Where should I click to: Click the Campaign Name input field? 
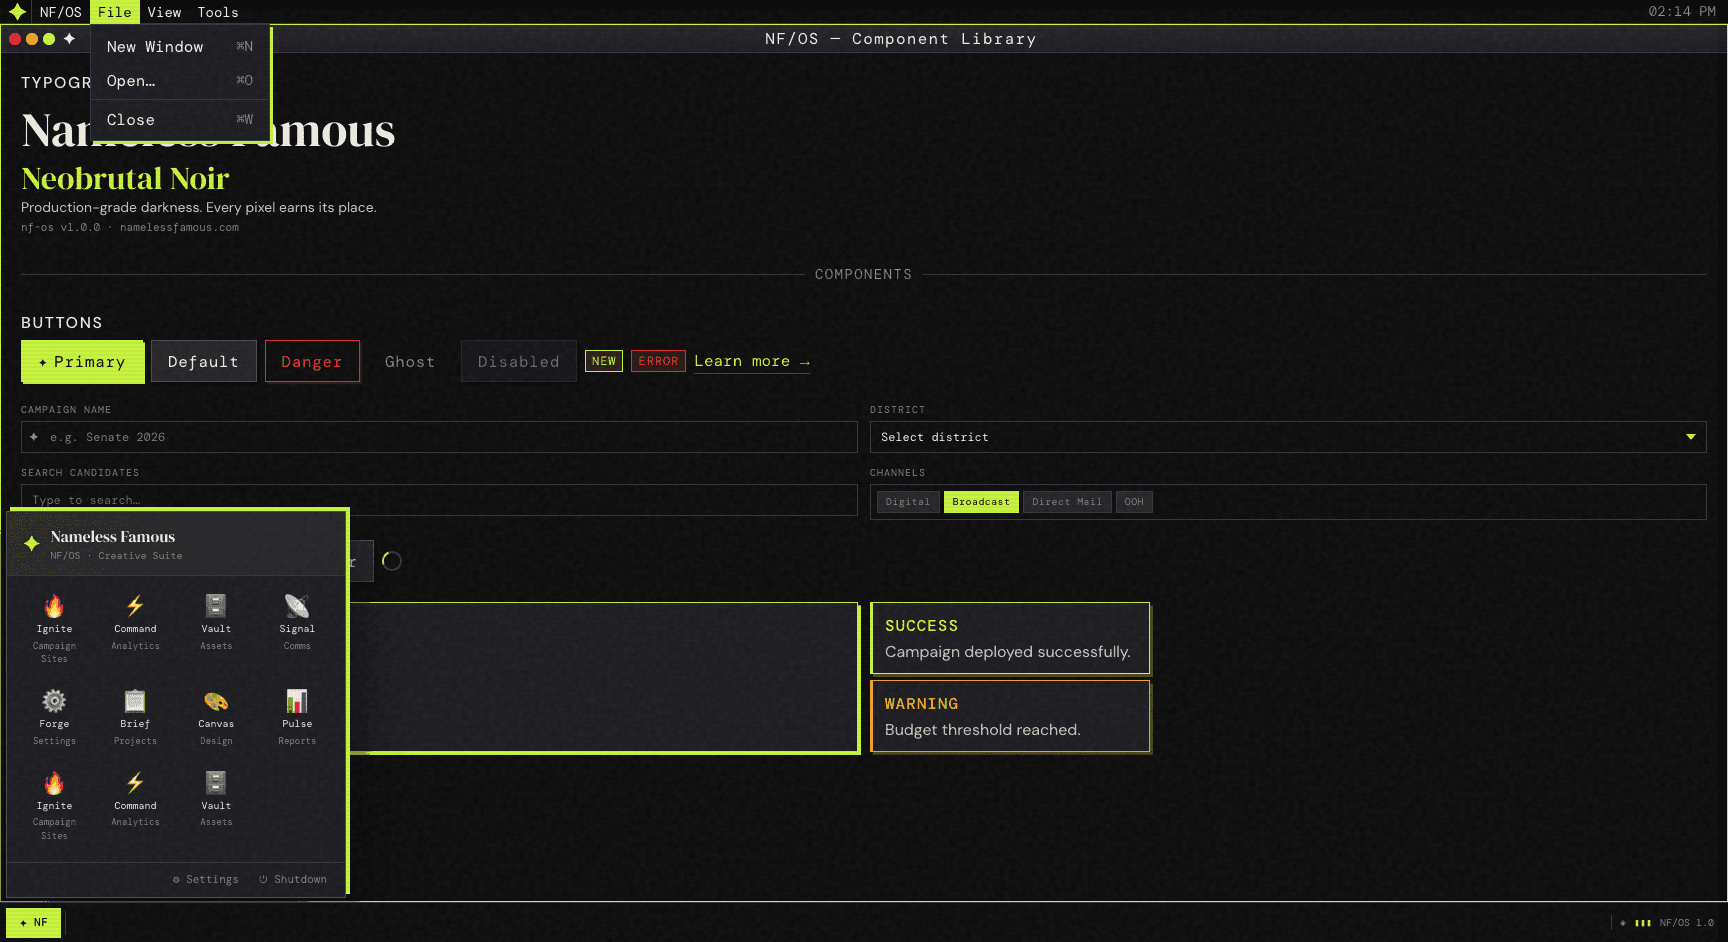coord(438,437)
